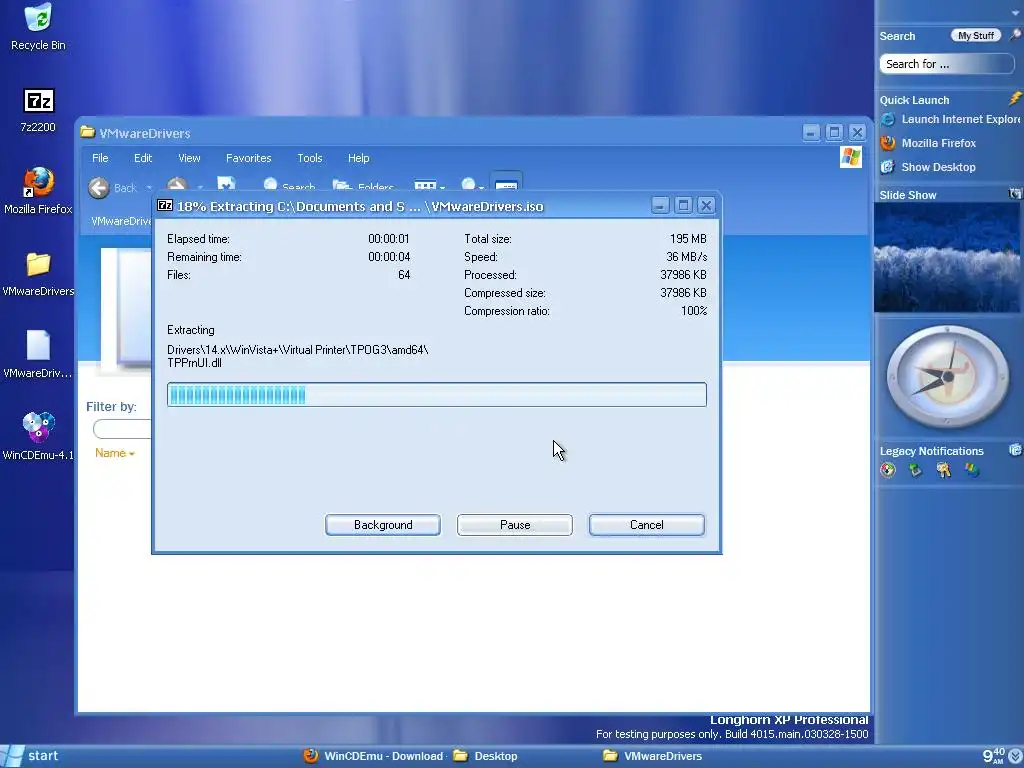Click the Mozilla Firefox link in sidebar
Viewport: 1024px width, 768px height.
pos(938,143)
